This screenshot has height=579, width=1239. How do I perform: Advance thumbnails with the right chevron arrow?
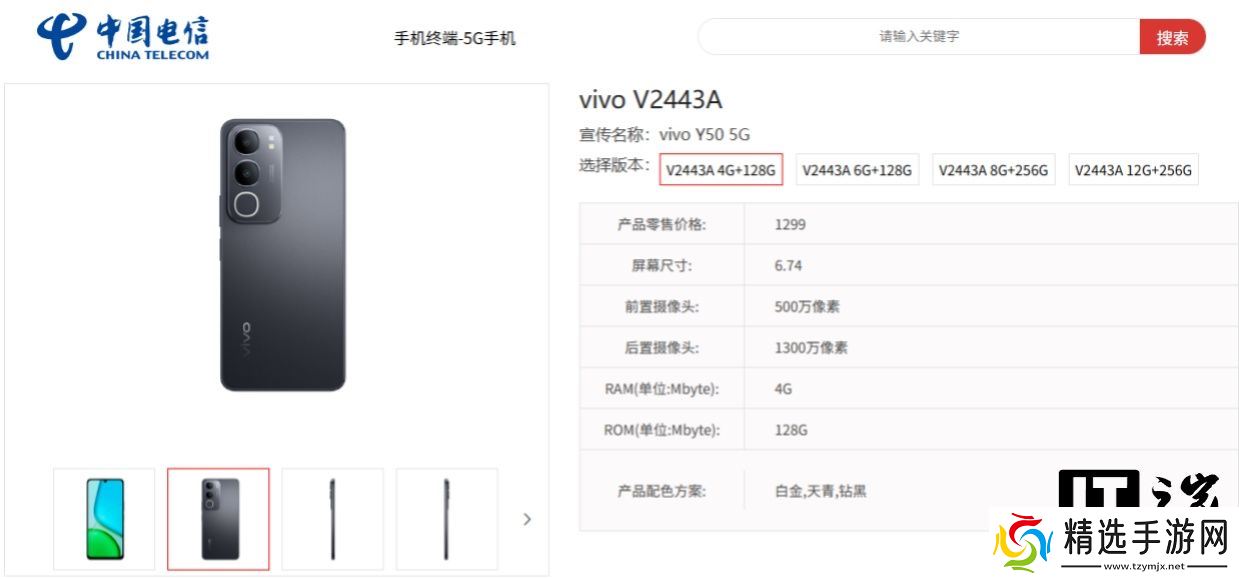pyautogui.click(x=527, y=519)
